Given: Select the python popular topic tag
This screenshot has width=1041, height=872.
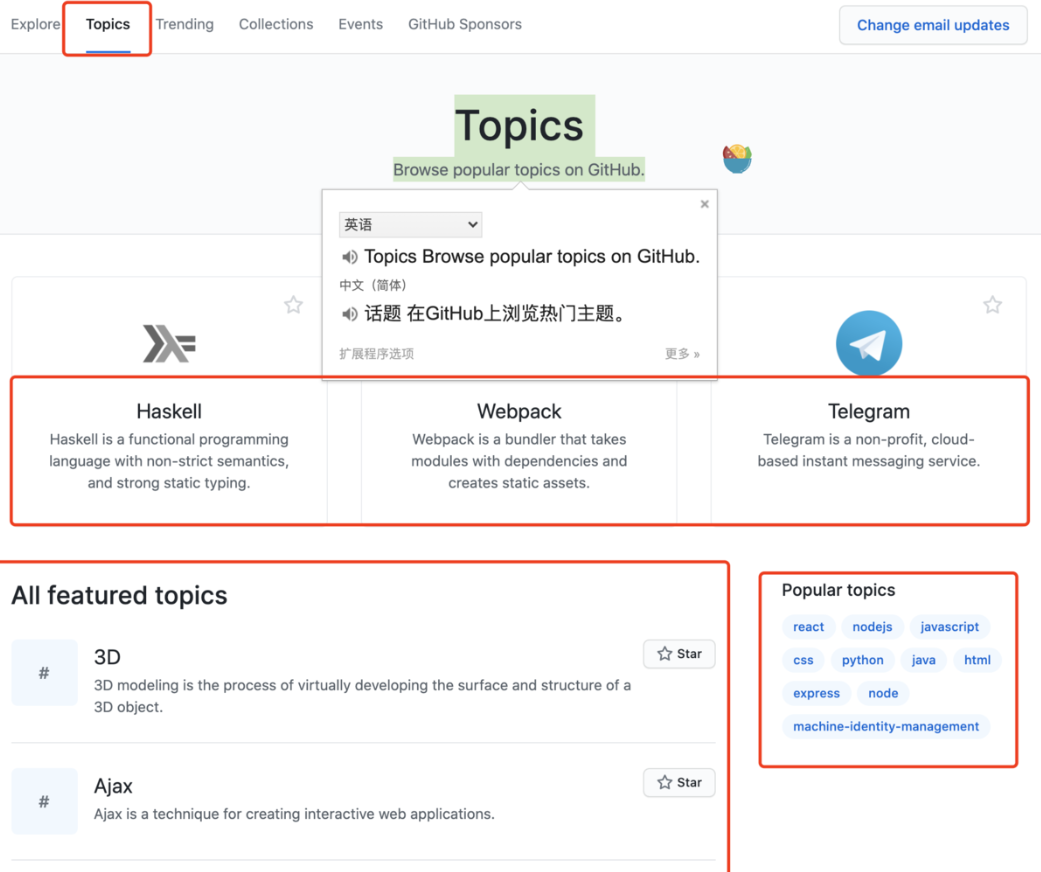Looking at the screenshot, I should [862, 660].
